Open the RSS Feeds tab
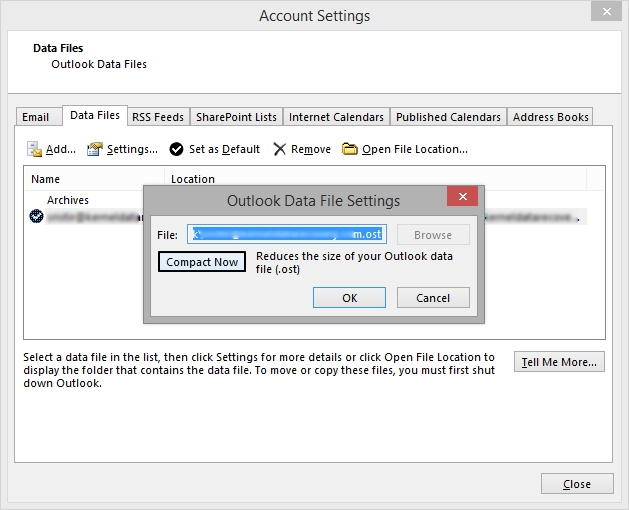Screen dimensions: 629x510 pos(158,117)
